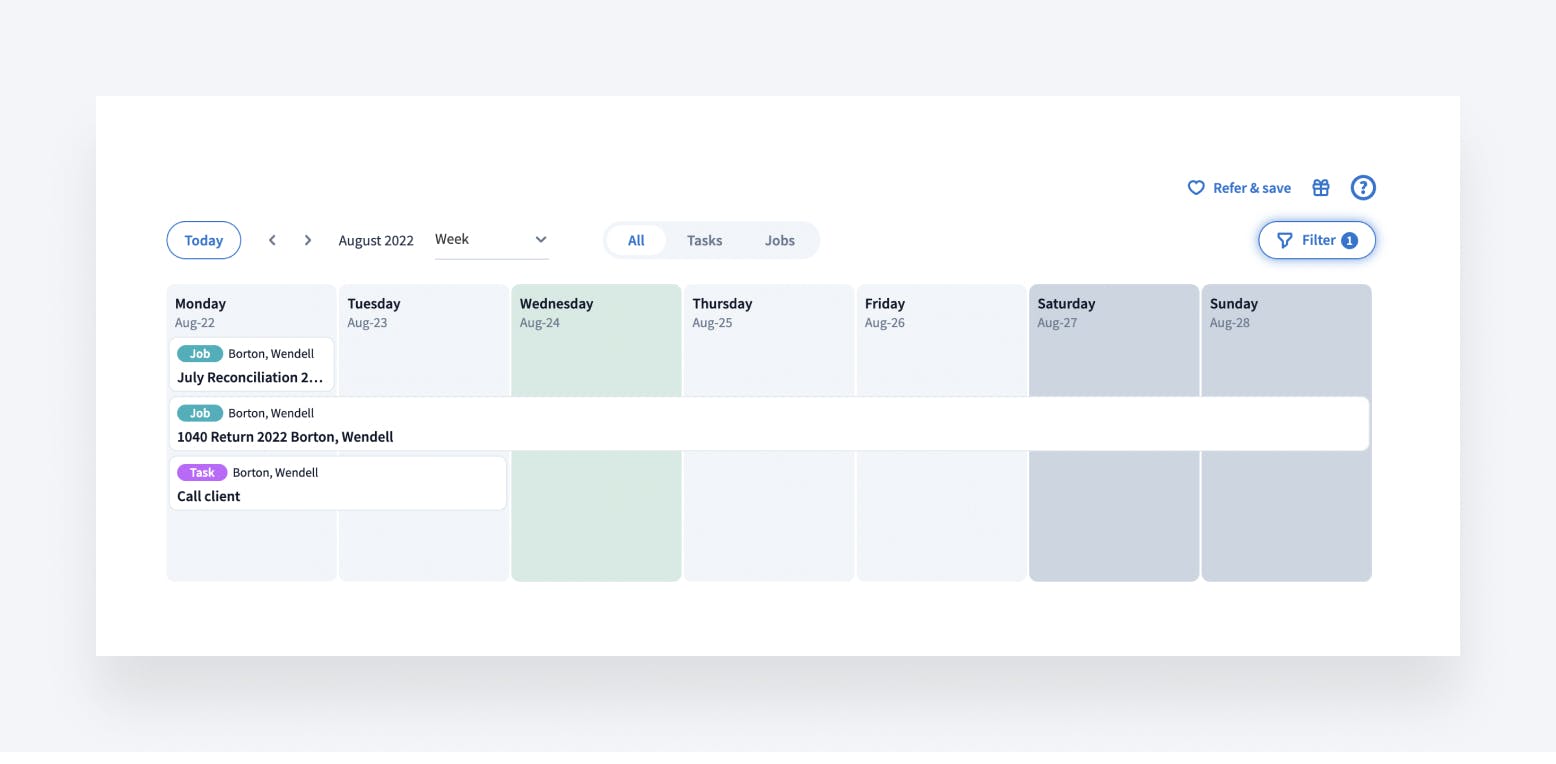Viewport: 1556px width, 764px height.
Task: Click the purple Task badge on Call client
Action: (201, 472)
